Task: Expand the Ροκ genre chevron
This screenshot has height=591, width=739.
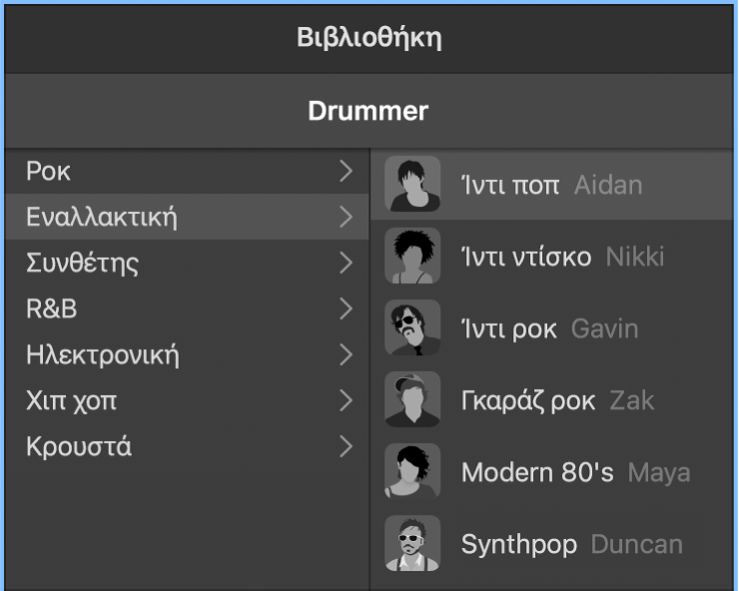Action: point(346,171)
